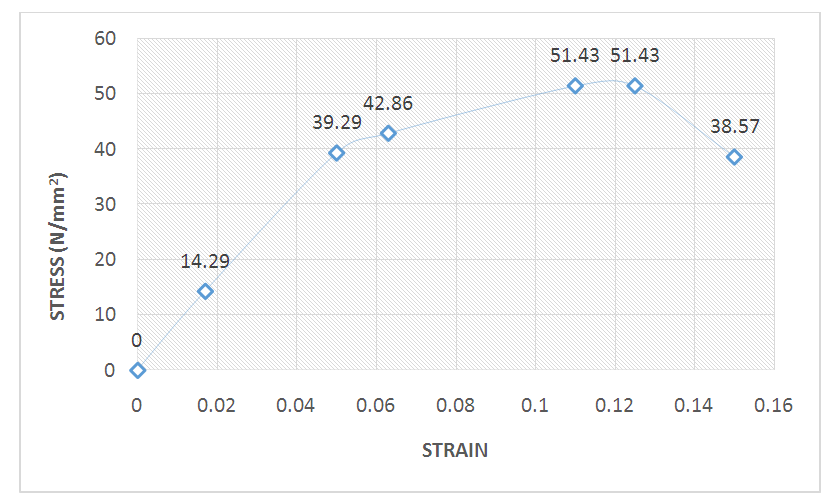Viewport: 839px width, 503px height.
Task: Click the 60 tick label on the stress axis
Action: (105, 39)
